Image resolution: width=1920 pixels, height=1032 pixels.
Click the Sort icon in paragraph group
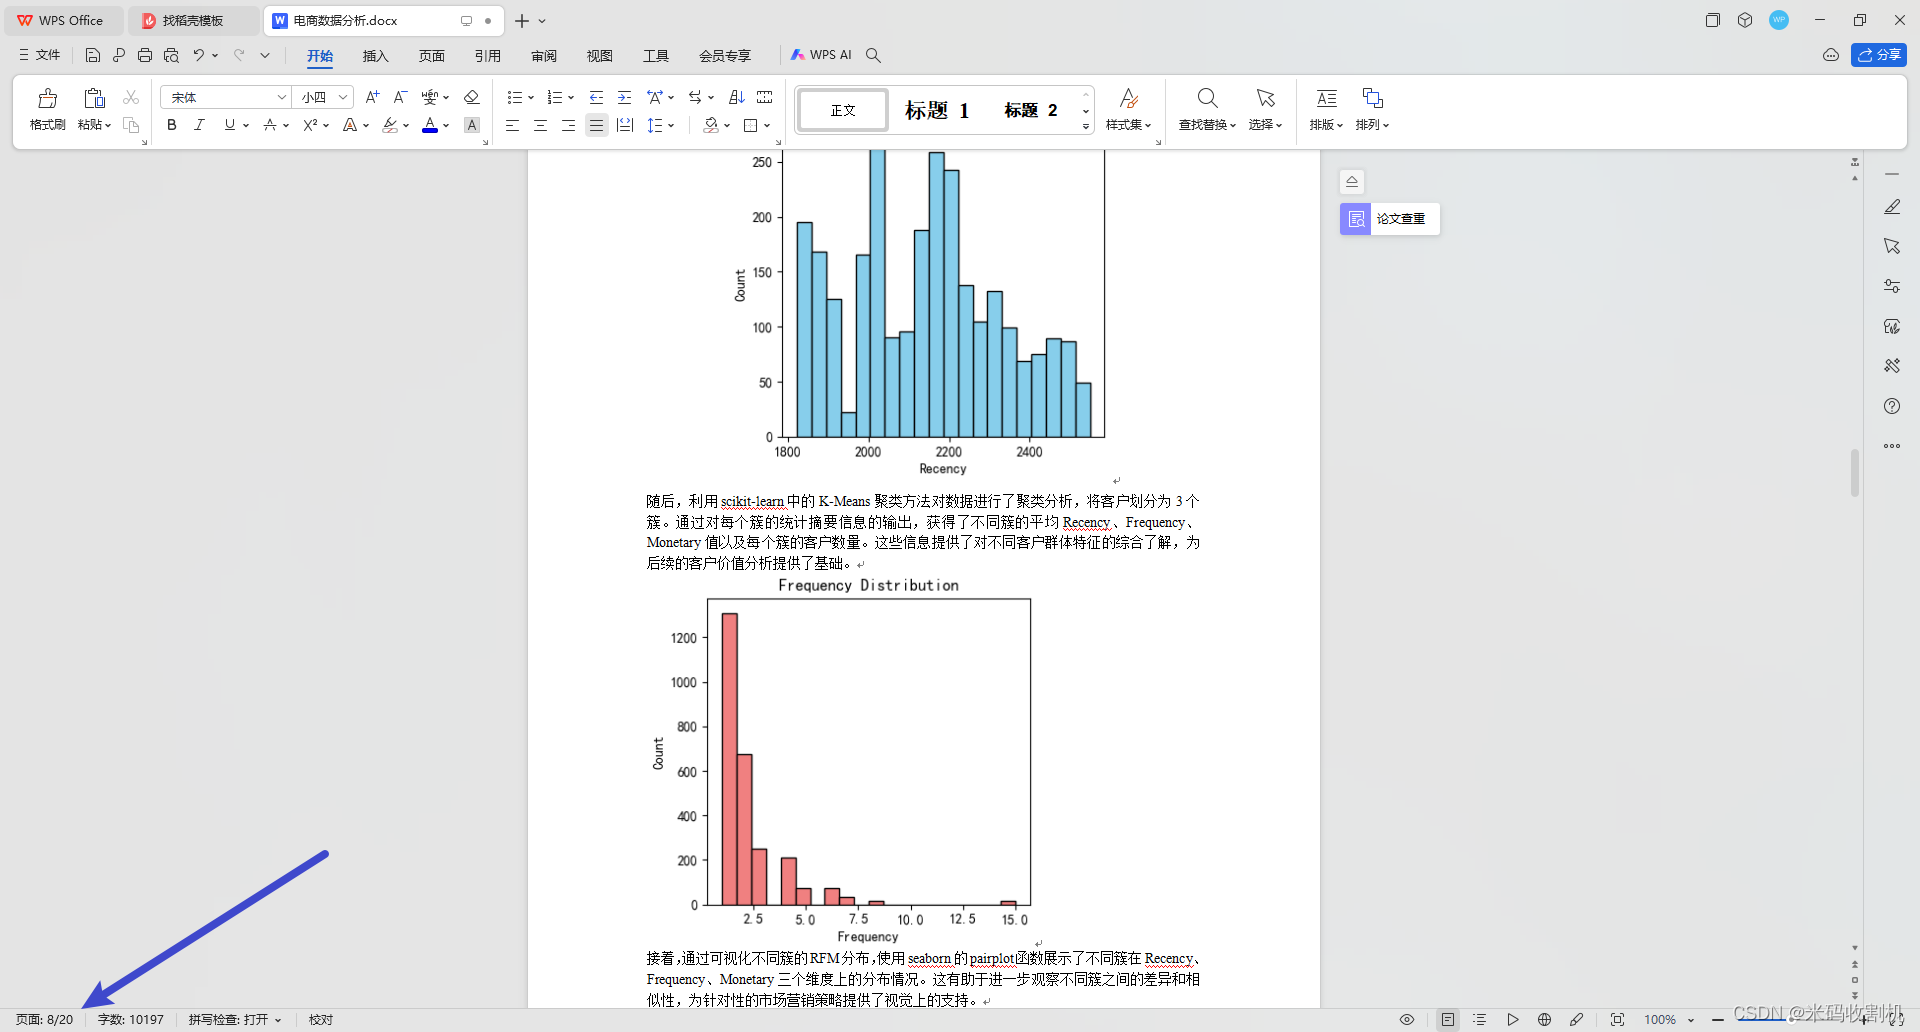pos(737,97)
